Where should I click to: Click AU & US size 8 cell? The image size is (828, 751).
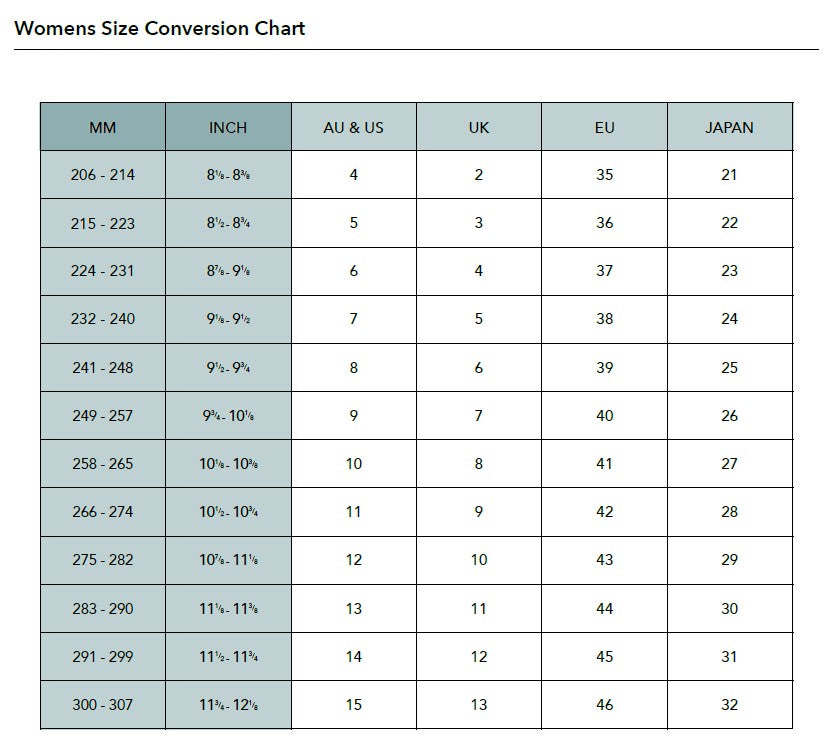click(354, 368)
